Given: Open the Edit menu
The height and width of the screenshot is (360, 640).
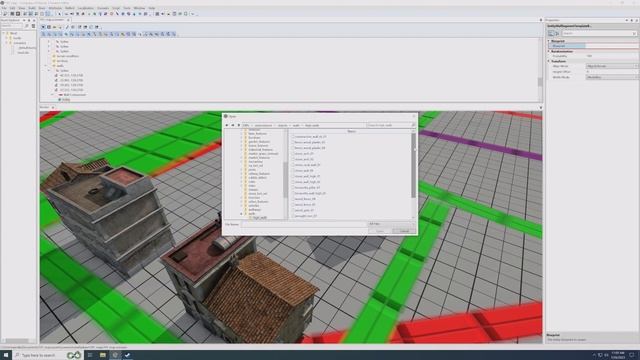Looking at the screenshot, I should 12,8.
